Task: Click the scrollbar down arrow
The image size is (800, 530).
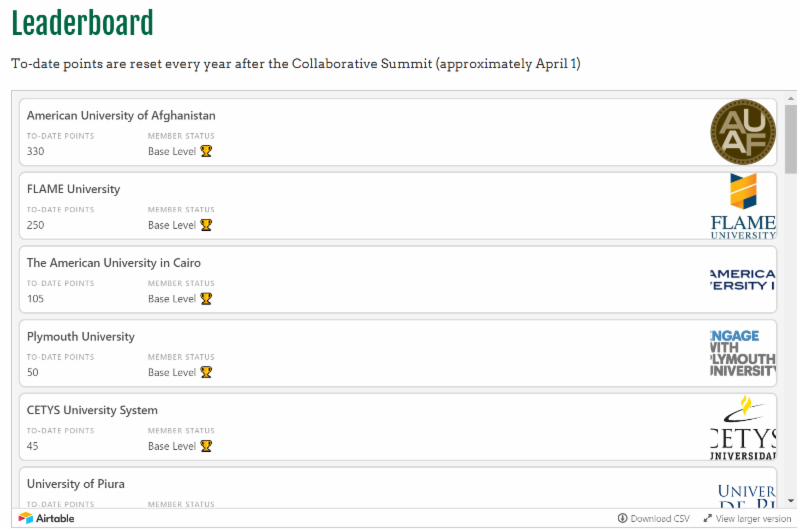Action: point(791,500)
